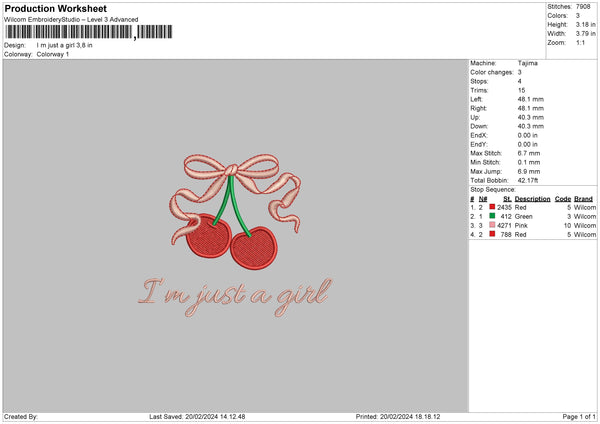Click the "I'm just a girl" lettering
This screenshot has width=600, height=424.
coord(235,297)
